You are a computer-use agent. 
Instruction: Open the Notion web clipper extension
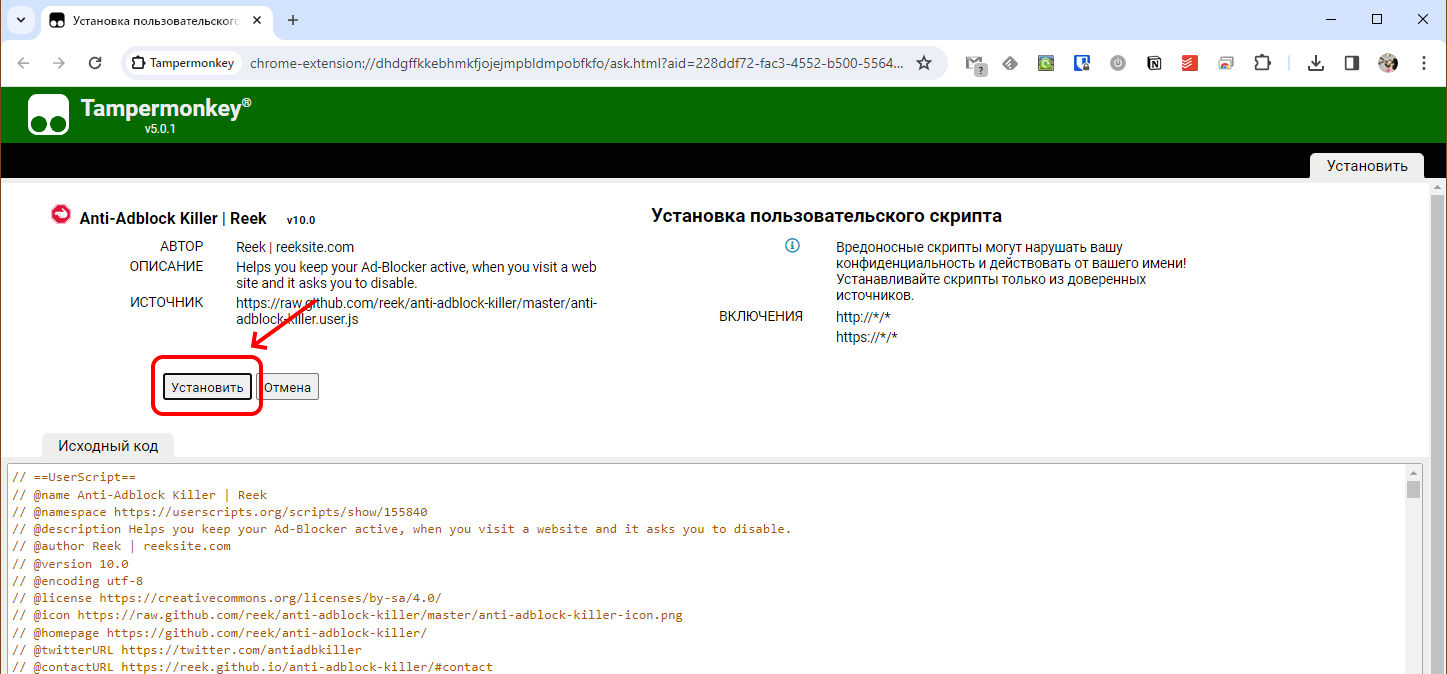click(1154, 63)
